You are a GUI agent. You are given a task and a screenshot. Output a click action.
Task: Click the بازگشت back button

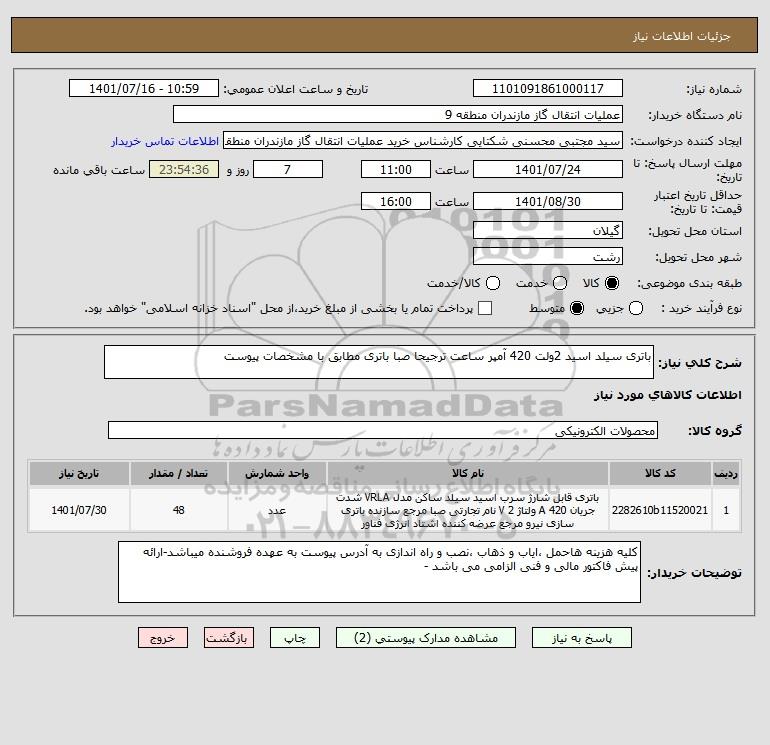(229, 637)
